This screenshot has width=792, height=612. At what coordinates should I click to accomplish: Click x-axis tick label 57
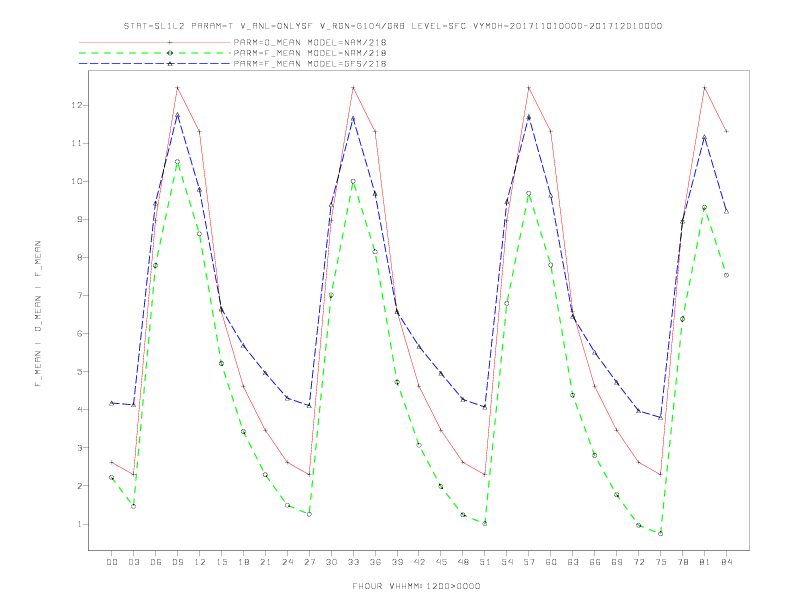(x=529, y=562)
